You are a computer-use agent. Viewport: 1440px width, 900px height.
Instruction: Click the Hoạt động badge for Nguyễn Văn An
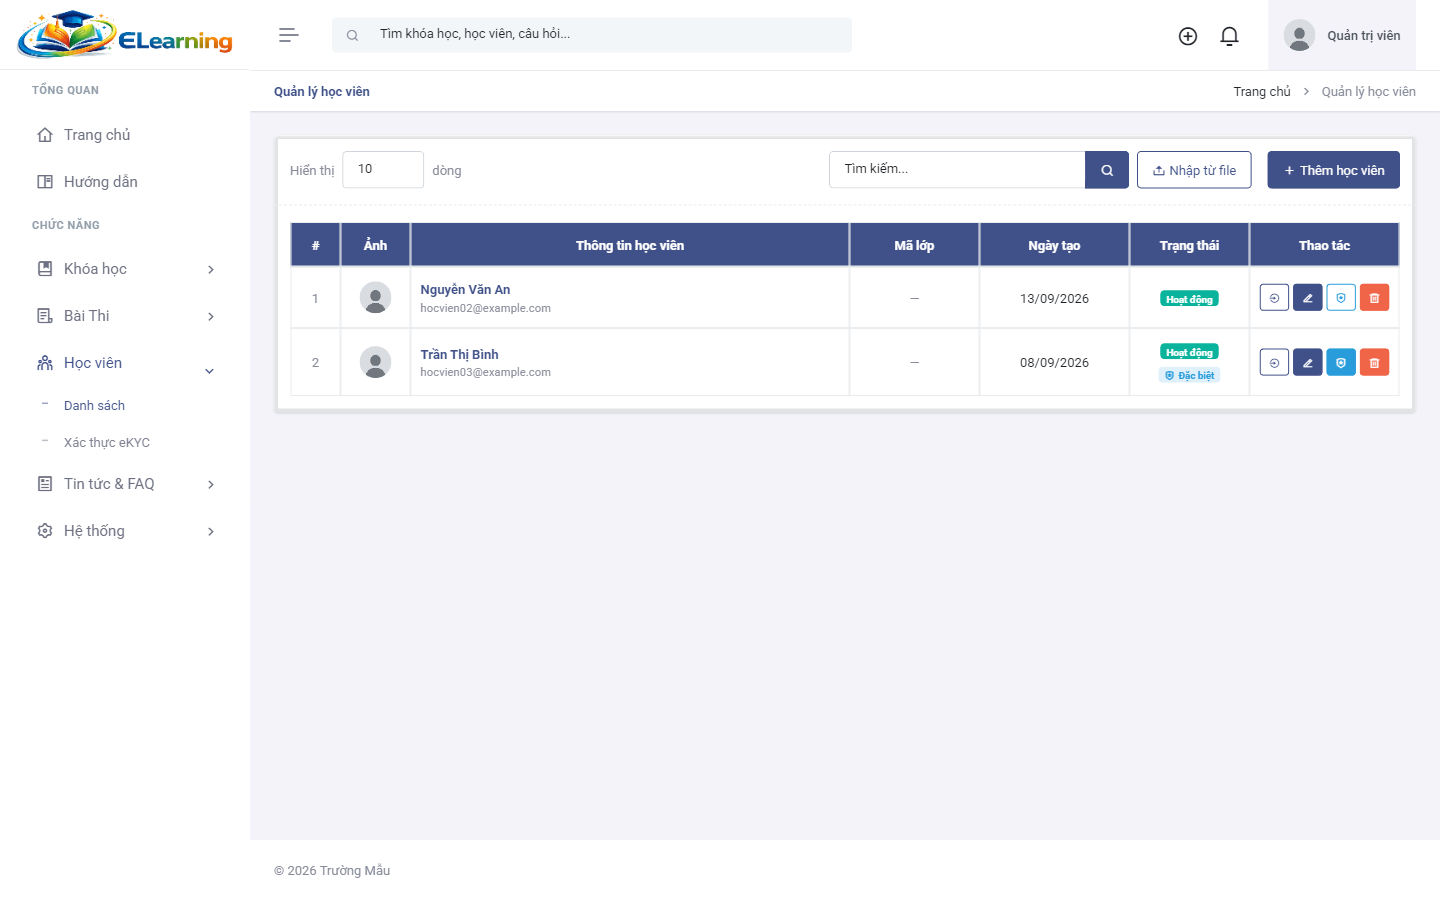1189,299
